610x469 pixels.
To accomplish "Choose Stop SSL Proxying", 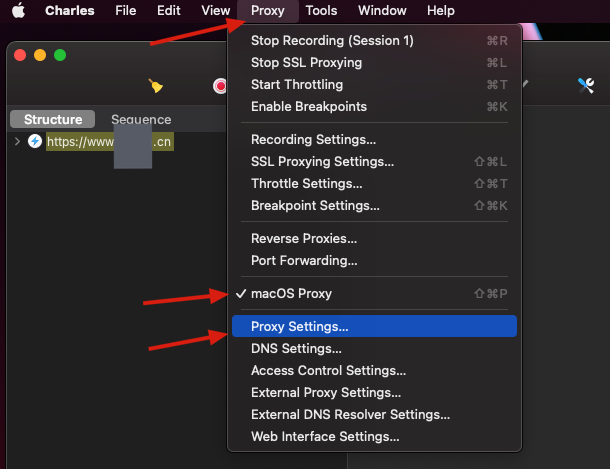I will point(374,63).
